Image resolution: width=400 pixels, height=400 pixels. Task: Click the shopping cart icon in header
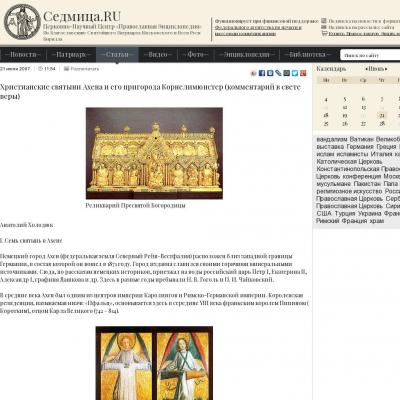[x=324, y=33]
